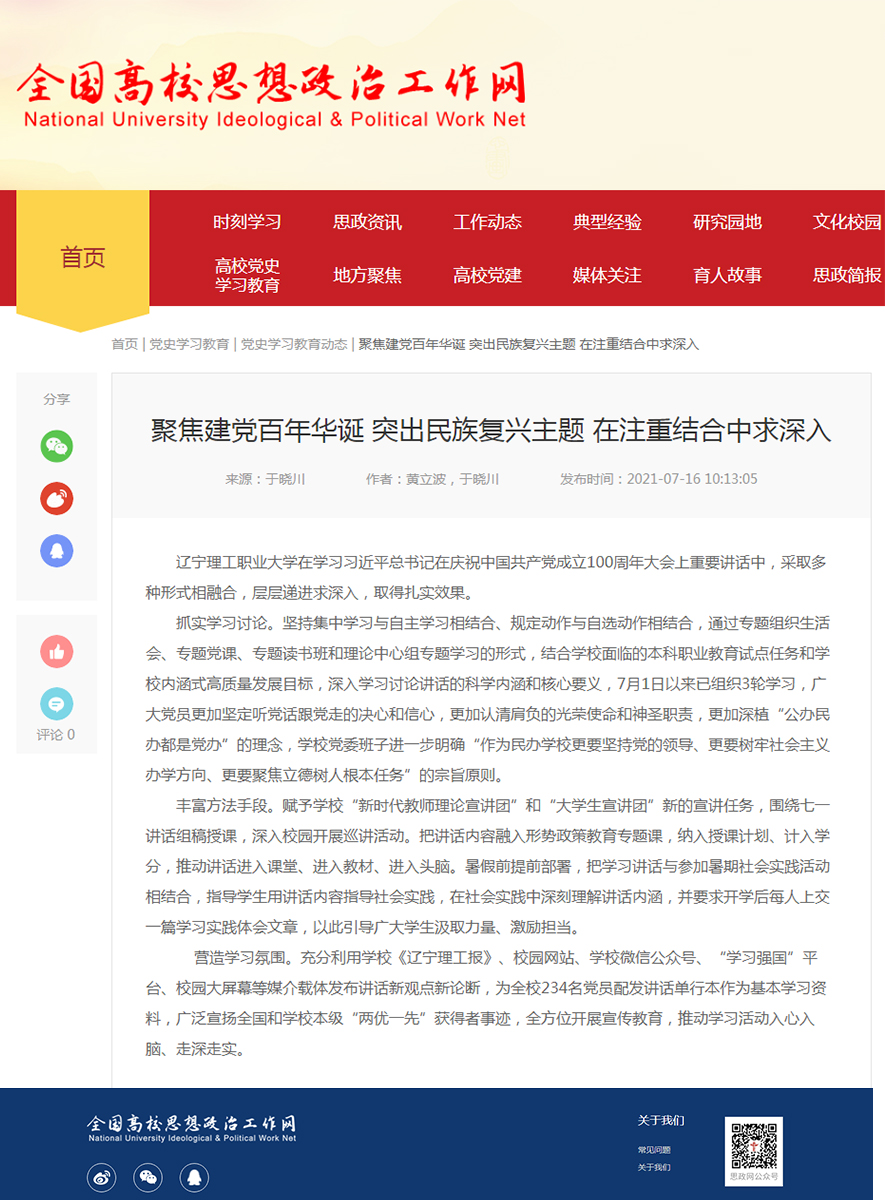Share the article via the blue QQ icon
The width and height of the screenshot is (885, 1200).
click(57, 550)
